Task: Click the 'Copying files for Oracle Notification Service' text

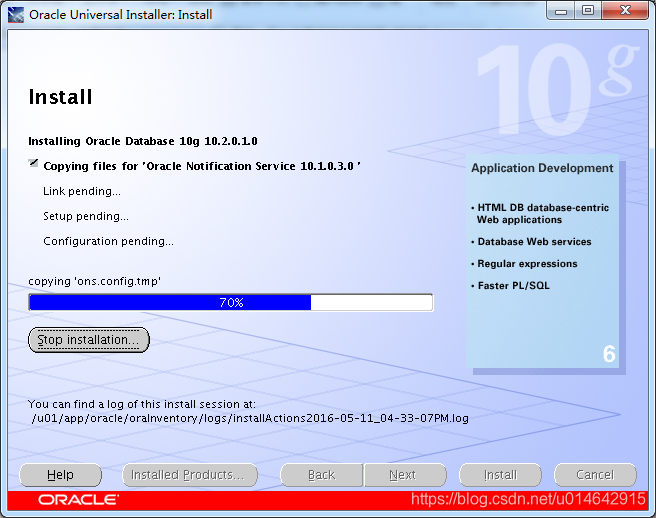Action: tap(202, 166)
